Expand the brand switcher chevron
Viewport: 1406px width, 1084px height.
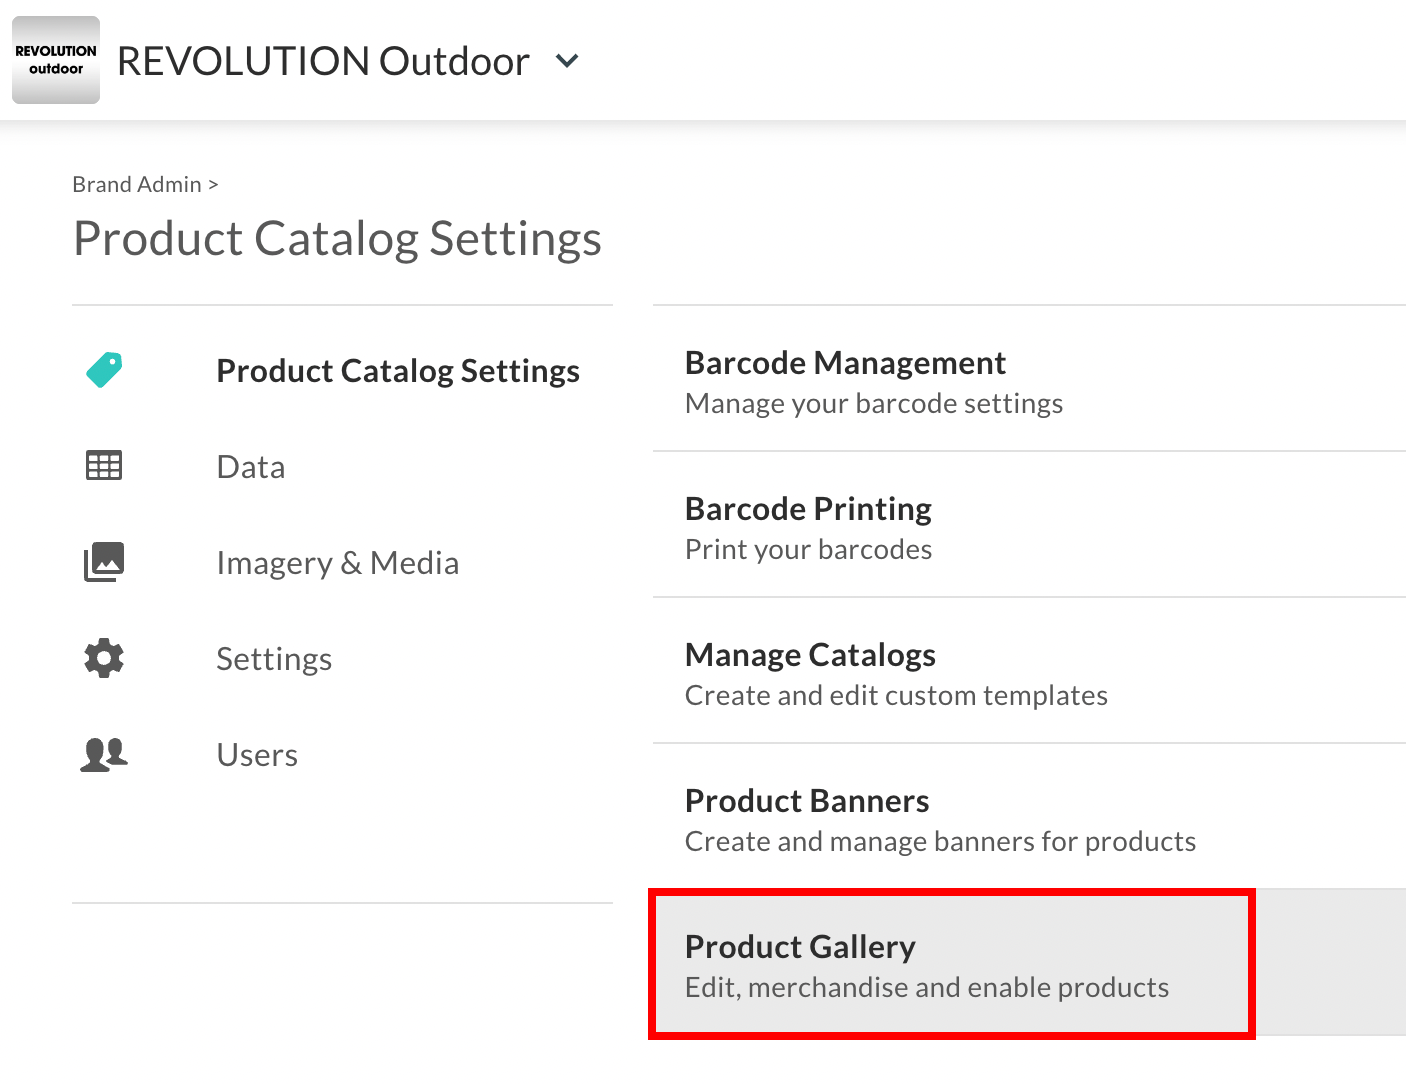567,61
